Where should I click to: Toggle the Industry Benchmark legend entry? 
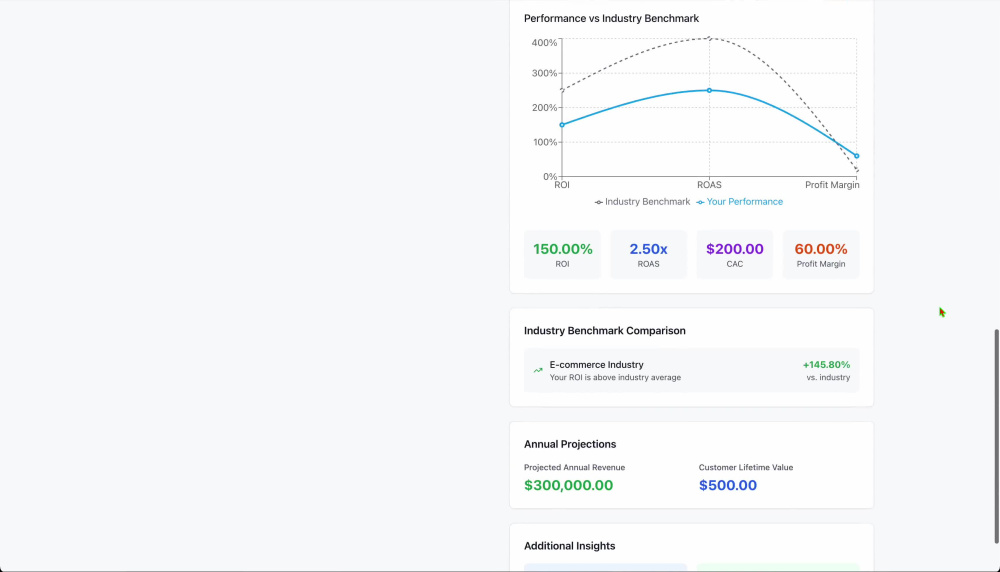point(642,202)
